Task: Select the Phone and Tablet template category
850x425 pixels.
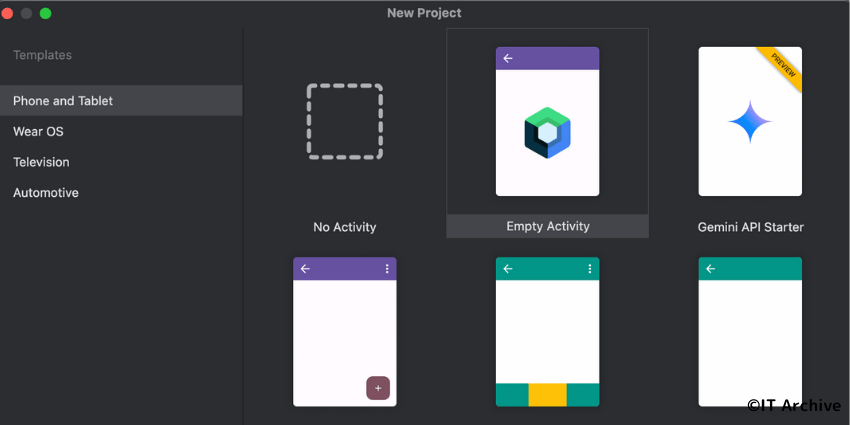Action: [x=121, y=100]
